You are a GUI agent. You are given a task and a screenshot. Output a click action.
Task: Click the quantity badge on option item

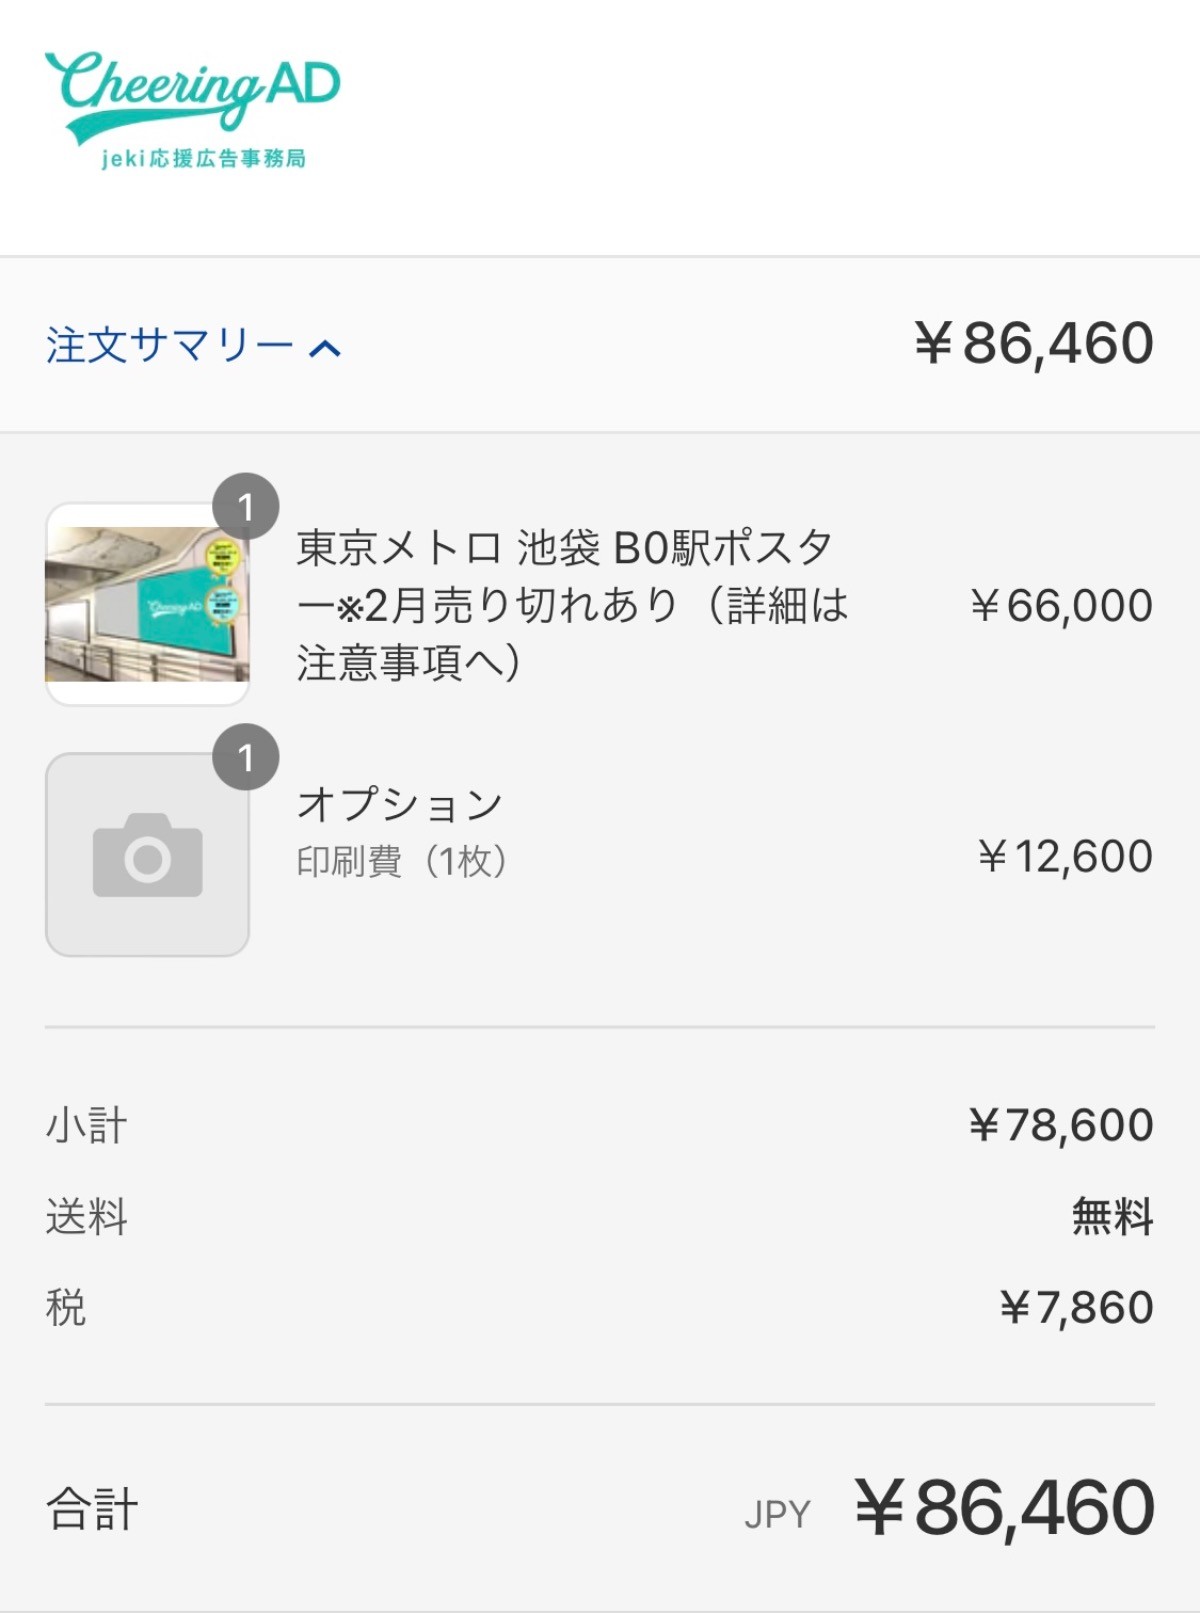(x=245, y=758)
